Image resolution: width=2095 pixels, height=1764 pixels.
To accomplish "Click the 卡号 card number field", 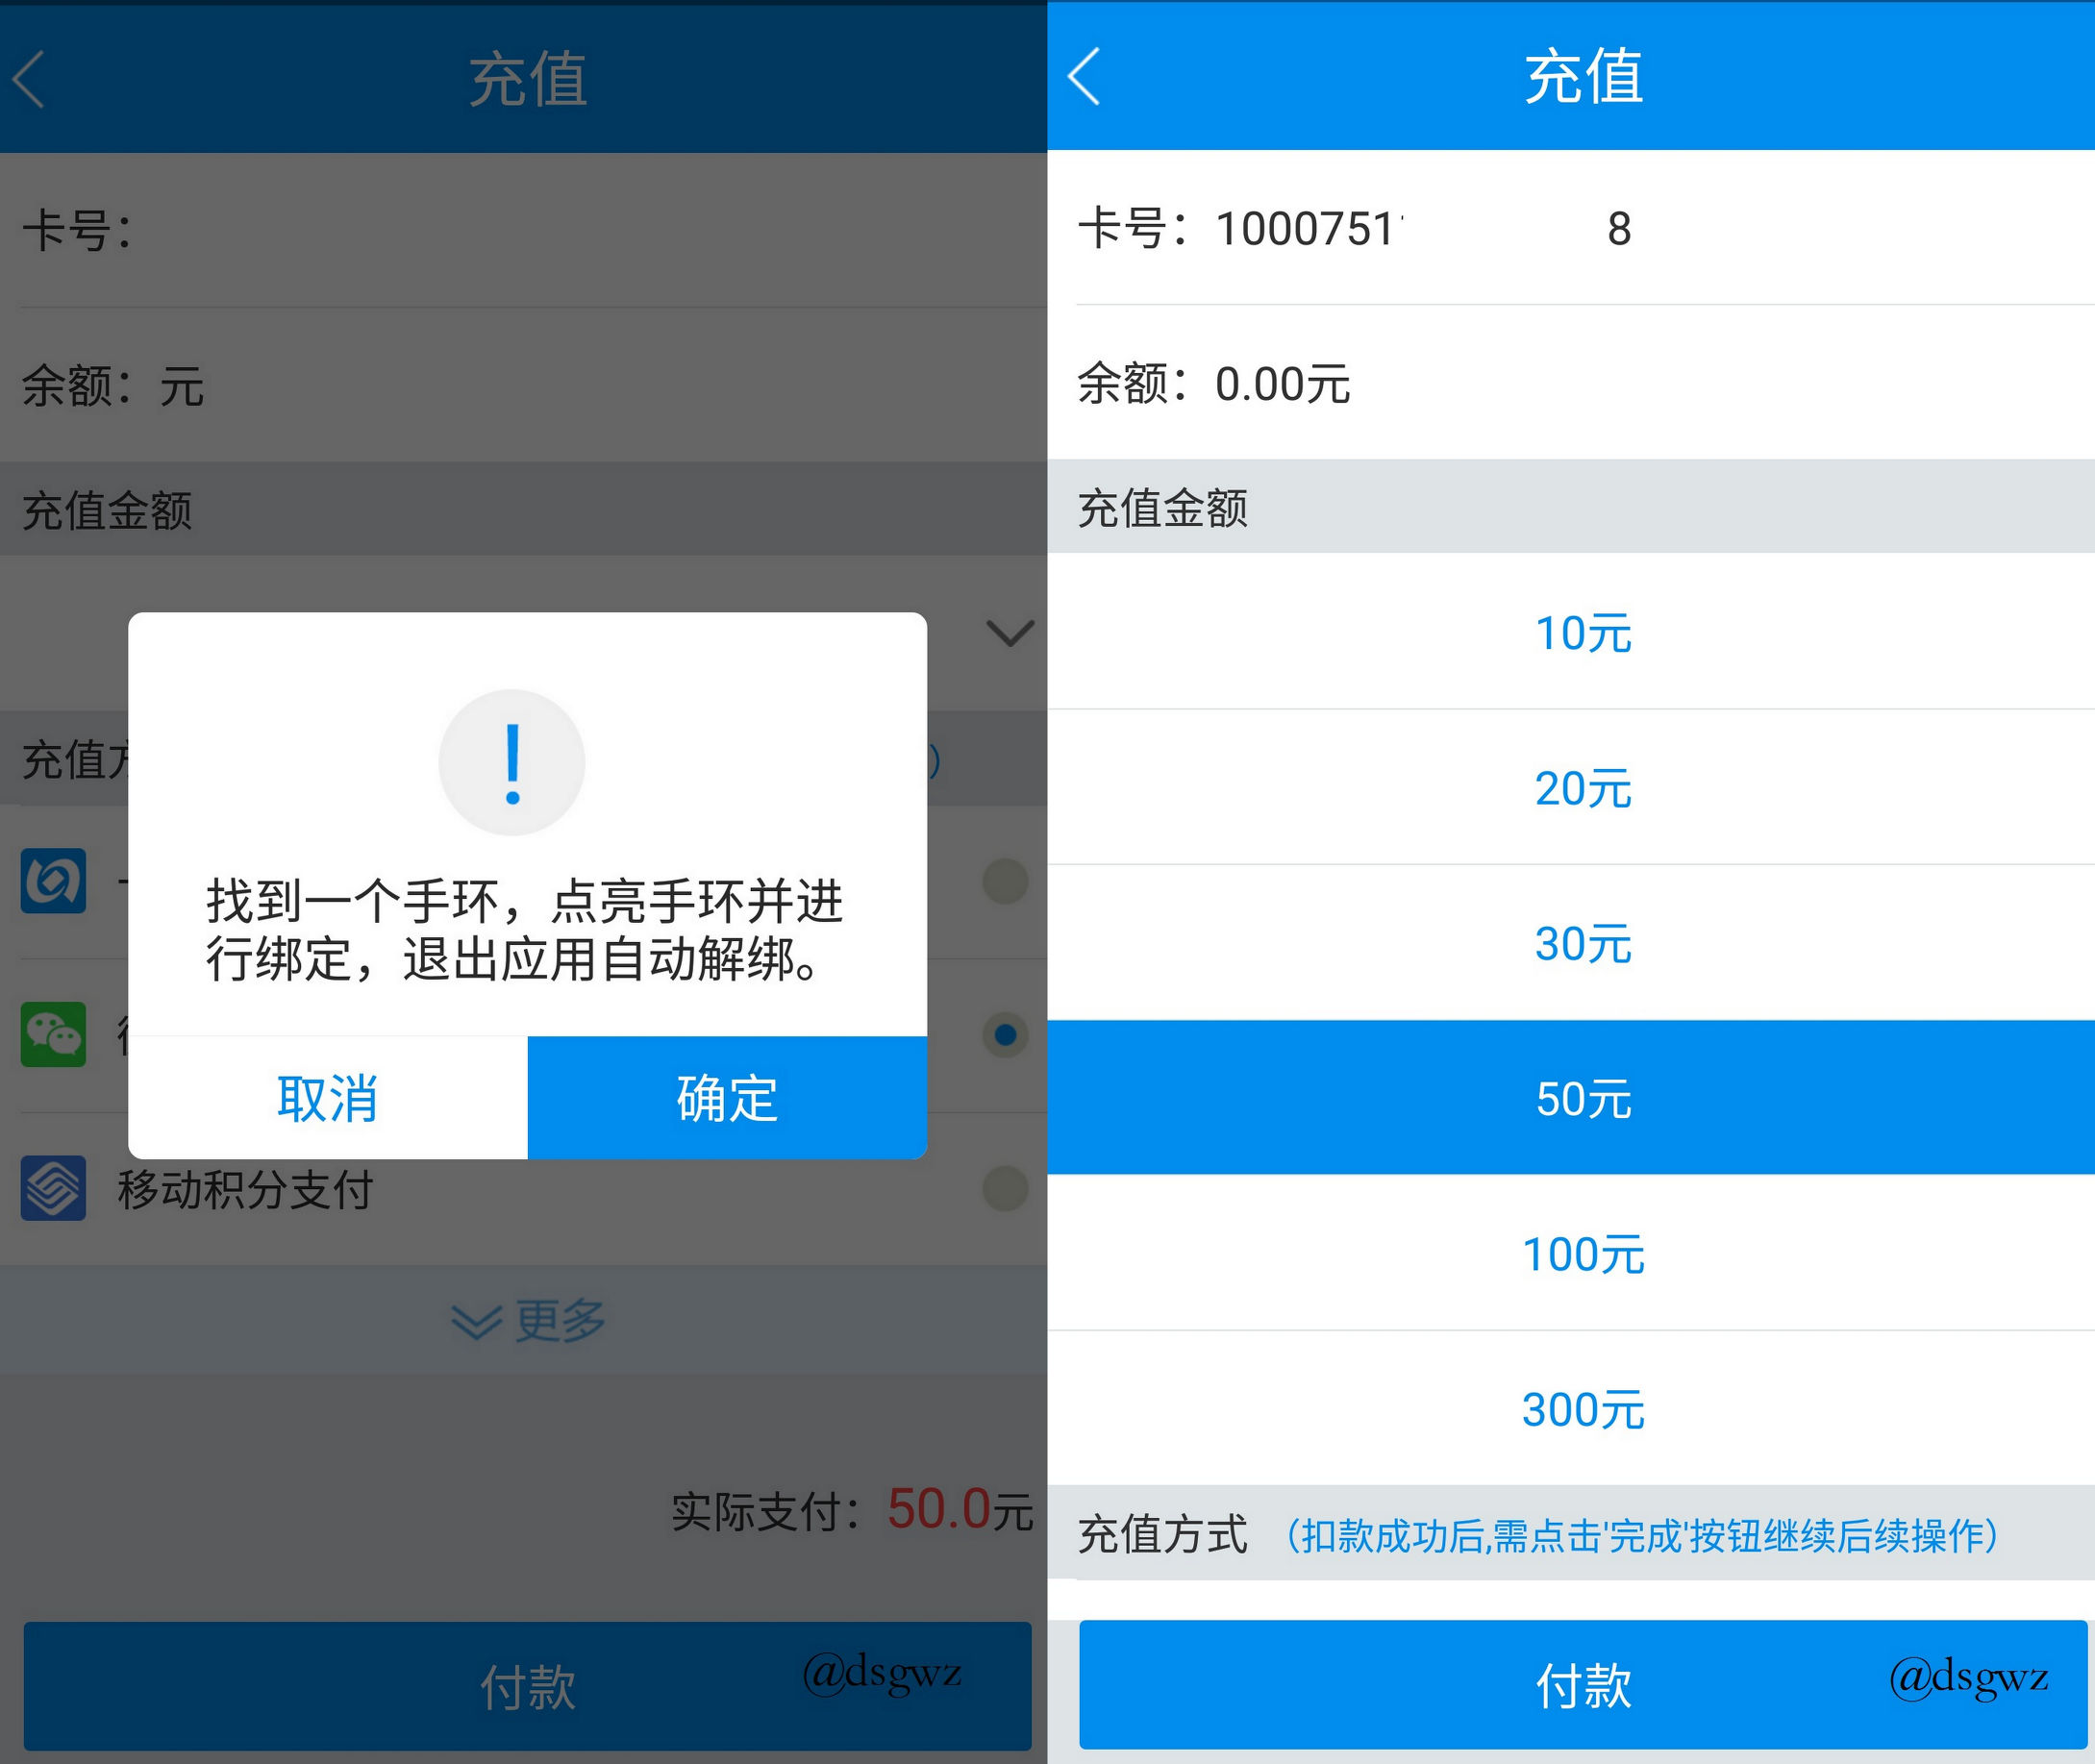I will [1400, 230].
